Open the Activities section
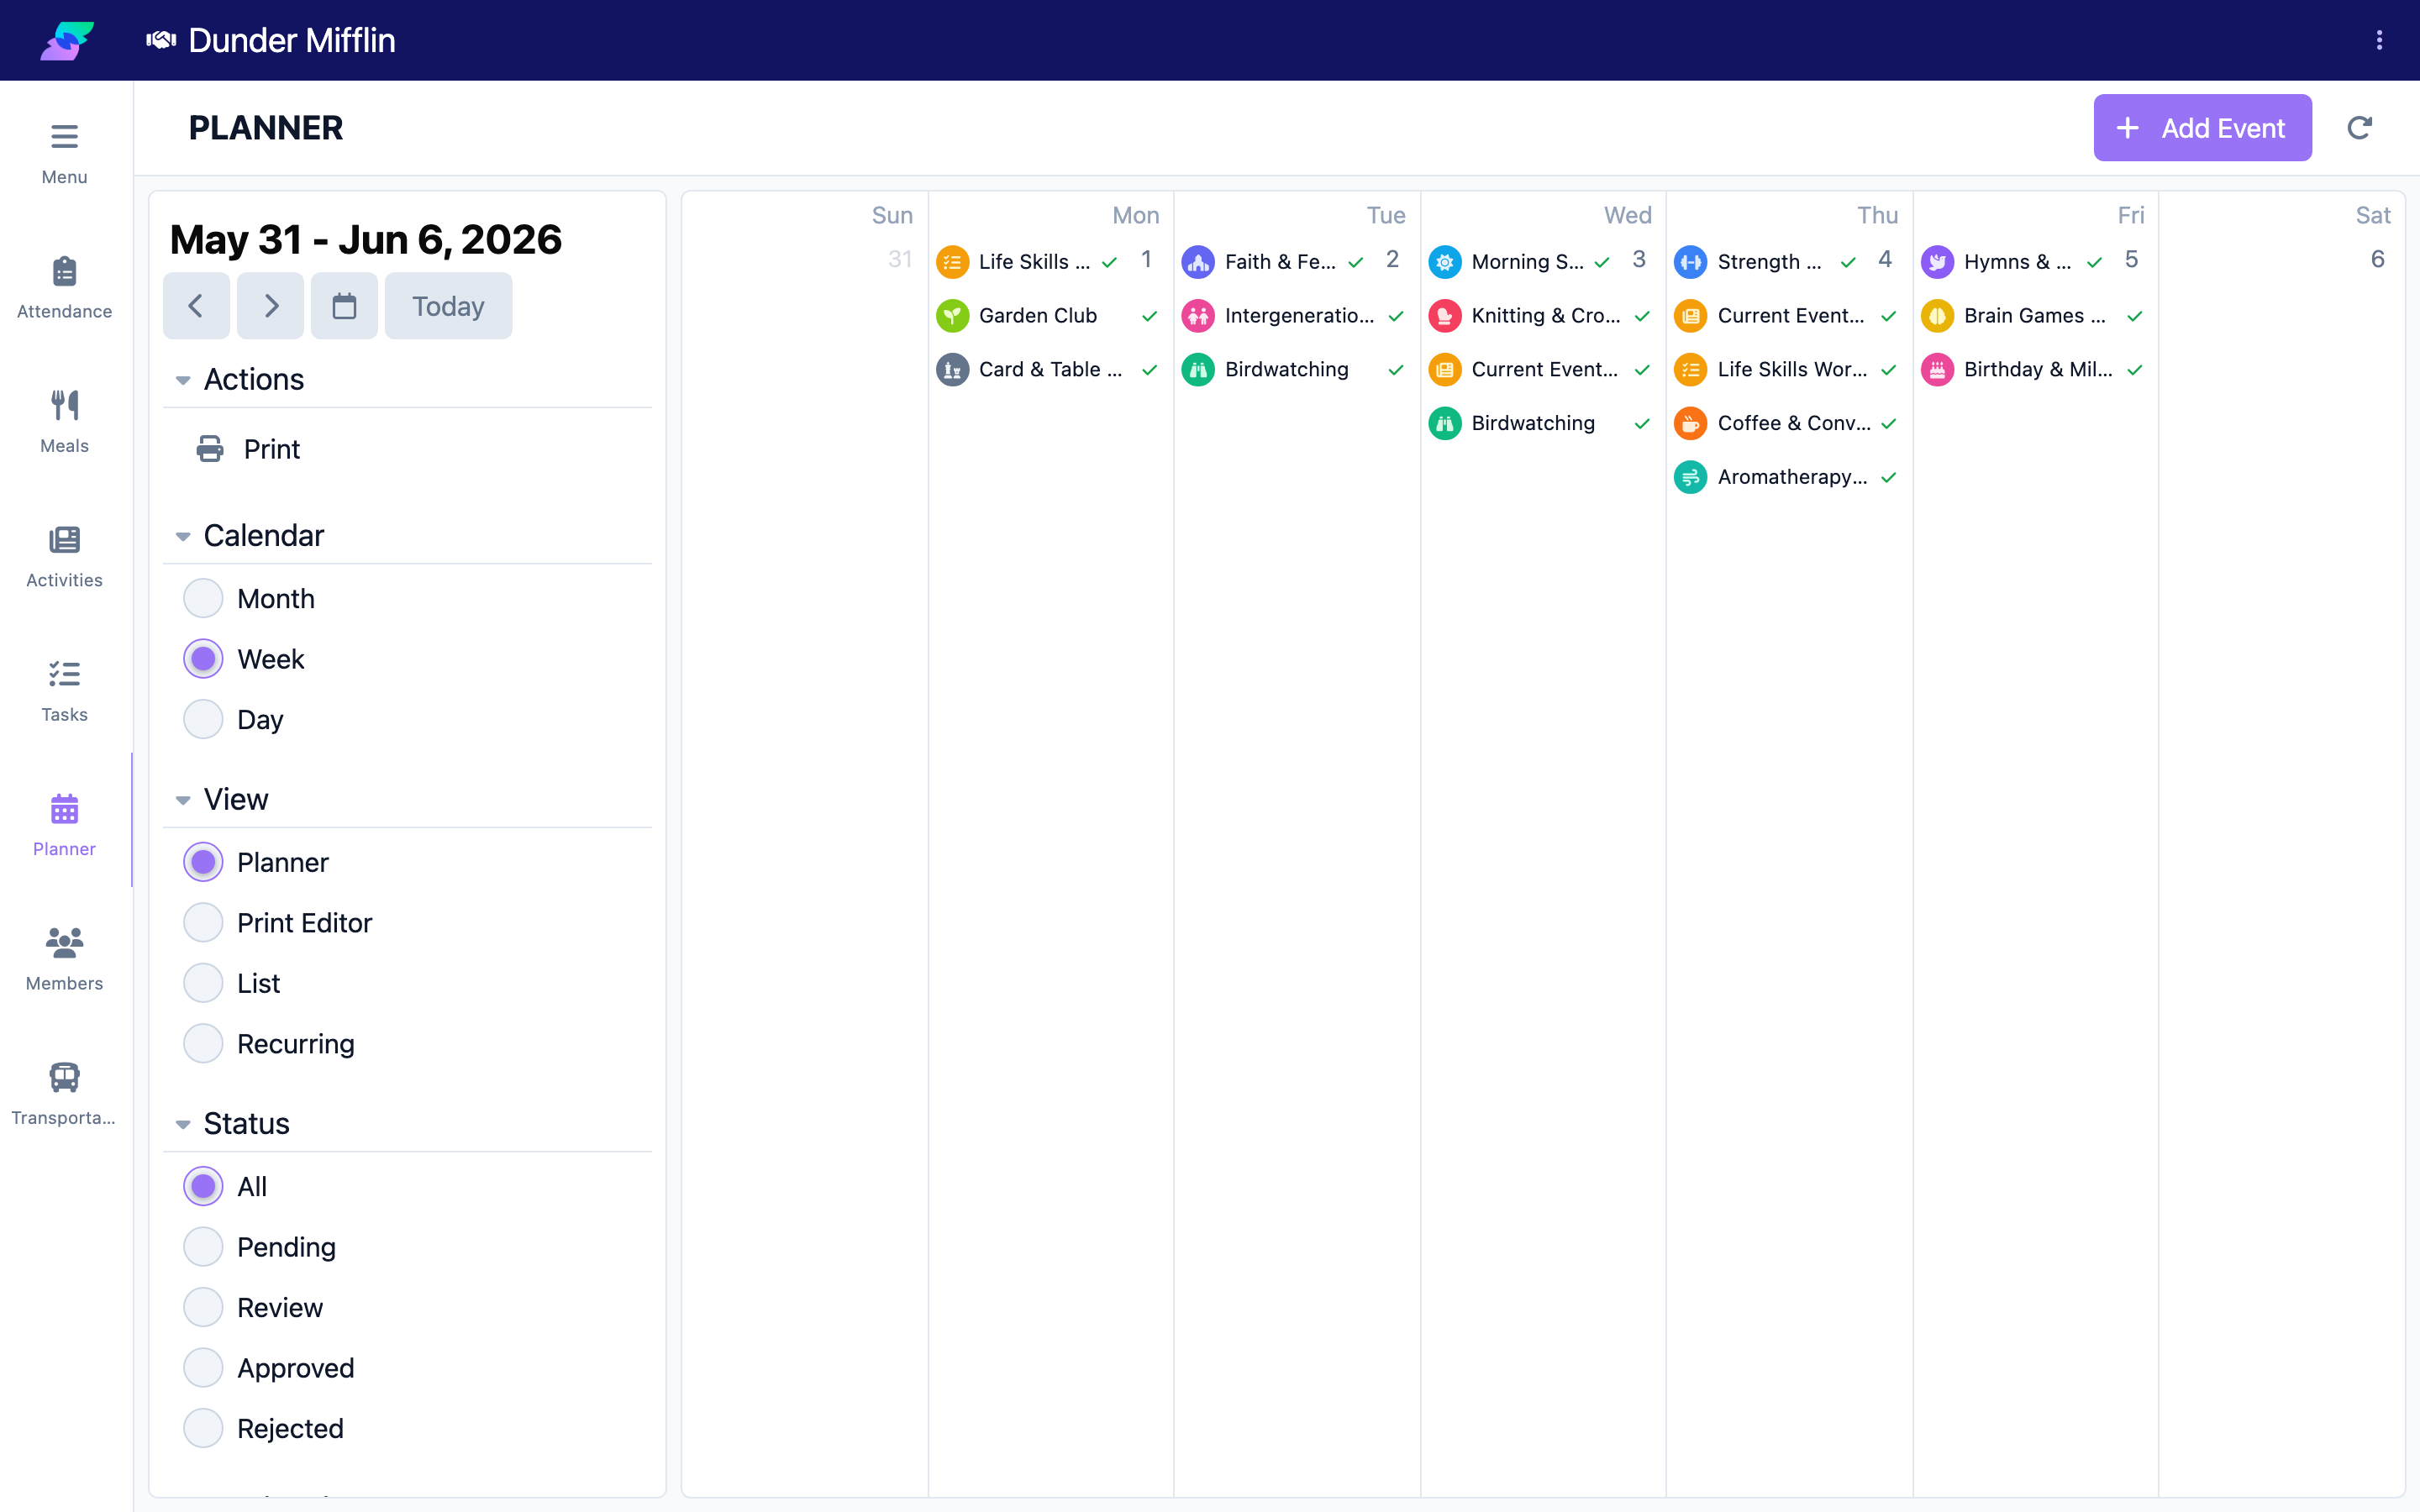Image resolution: width=2420 pixels, height=1512 pixels. coord(64,556)
